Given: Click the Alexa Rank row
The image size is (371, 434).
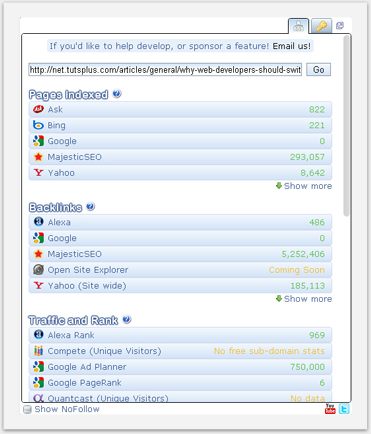Looking at the screenshot, I should point(180,335).
